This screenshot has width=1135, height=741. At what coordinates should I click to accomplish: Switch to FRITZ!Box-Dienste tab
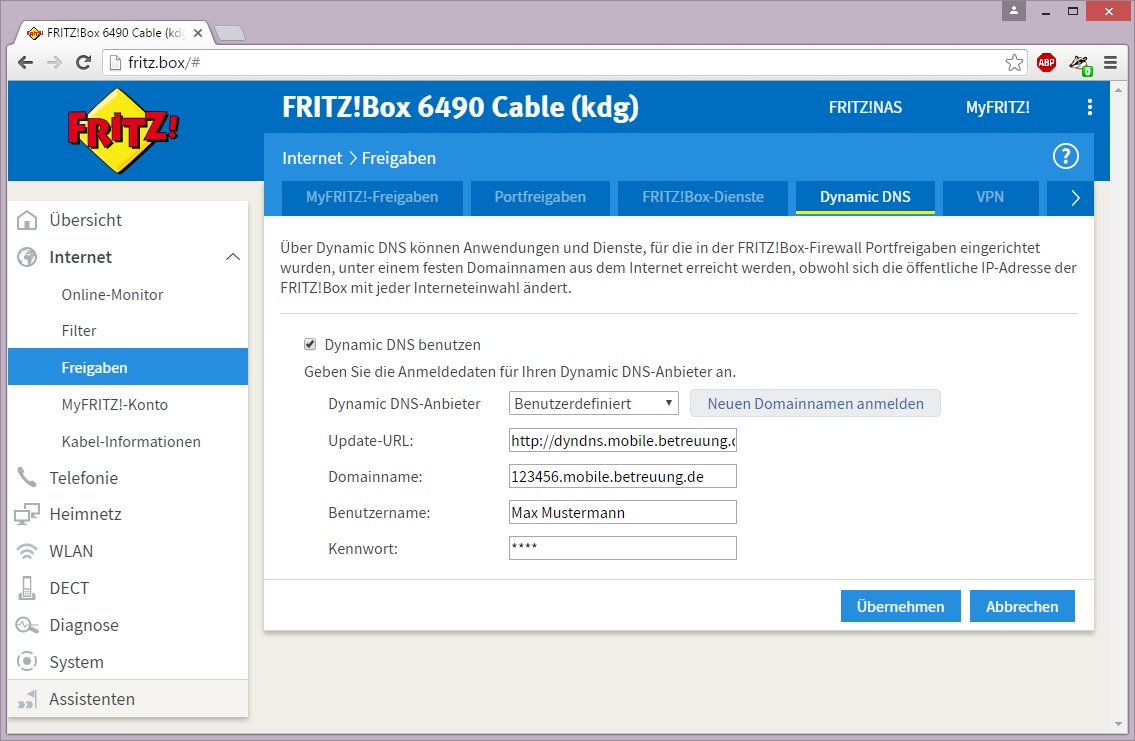click(703, 198)
